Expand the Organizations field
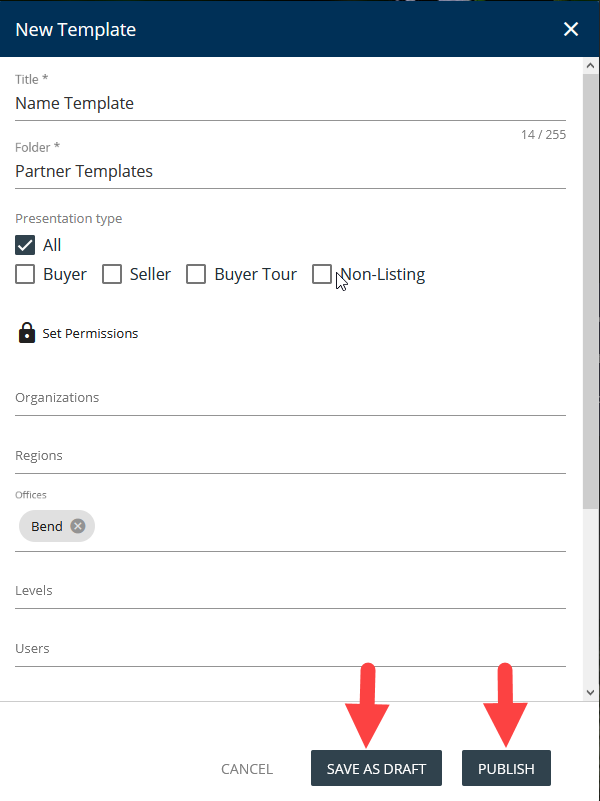 pos(290,398)
